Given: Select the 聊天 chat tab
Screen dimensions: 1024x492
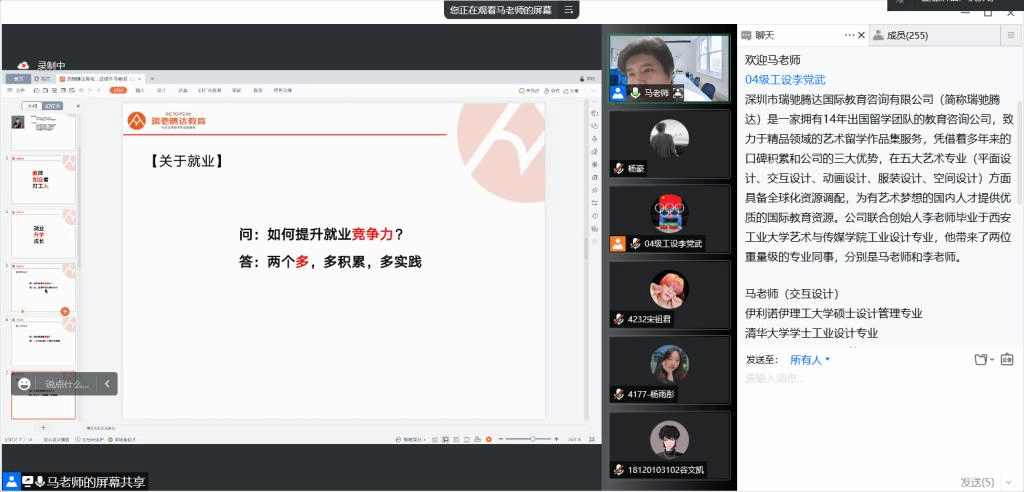Looking at the screenshot, I should (x=764, y=35).
